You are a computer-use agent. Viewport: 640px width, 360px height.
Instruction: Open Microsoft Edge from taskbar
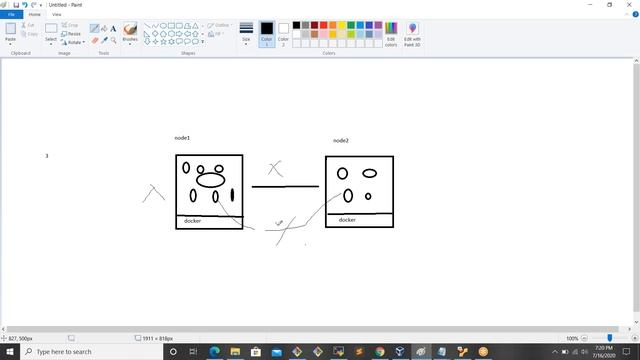click(214, 351)
